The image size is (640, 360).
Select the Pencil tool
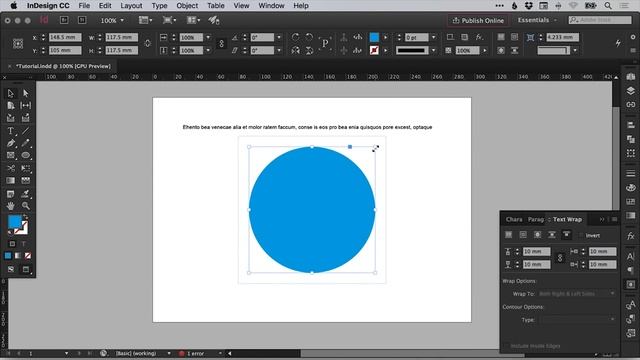click(x=26, y=143)
